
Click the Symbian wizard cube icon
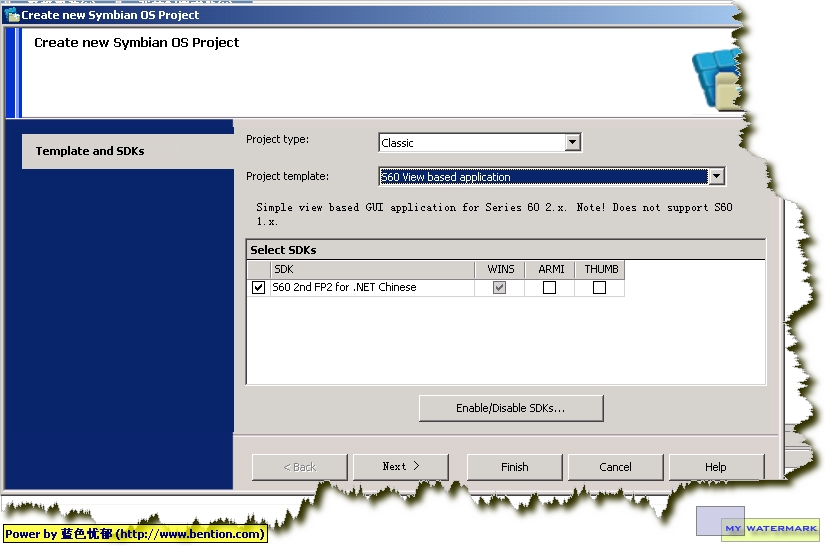pyautogui.click(x=717, y=78)
